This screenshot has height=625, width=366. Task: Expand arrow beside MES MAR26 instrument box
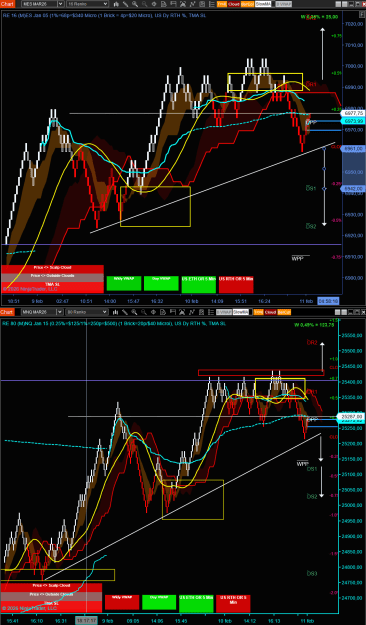61,4
